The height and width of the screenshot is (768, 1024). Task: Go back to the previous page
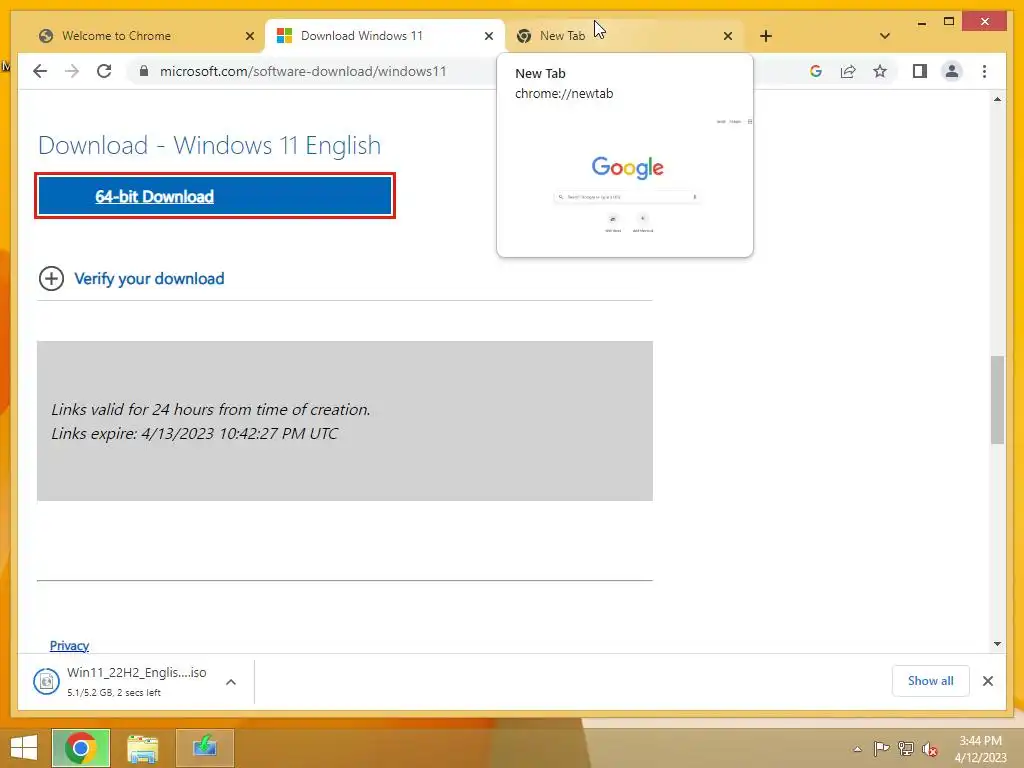[x=40, y=71]
